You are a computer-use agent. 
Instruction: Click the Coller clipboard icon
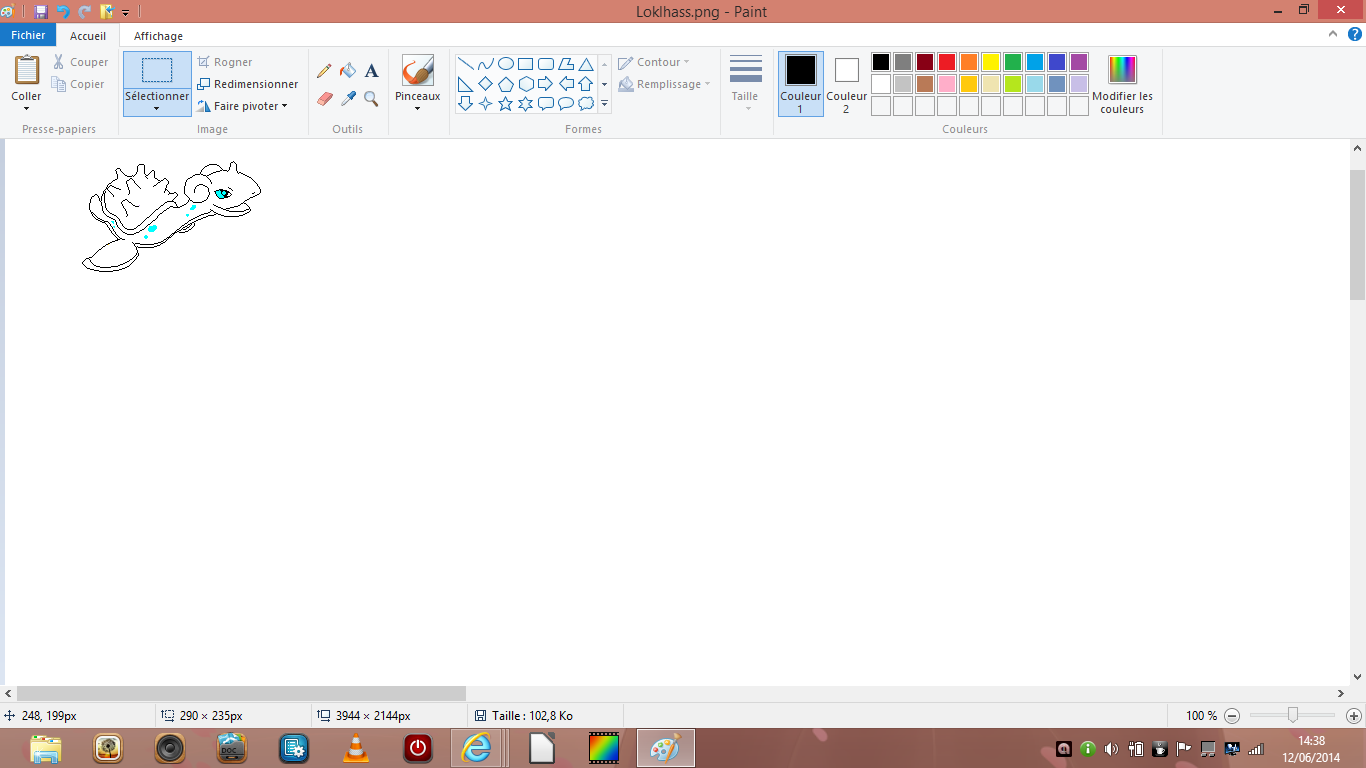coord(27,71)
